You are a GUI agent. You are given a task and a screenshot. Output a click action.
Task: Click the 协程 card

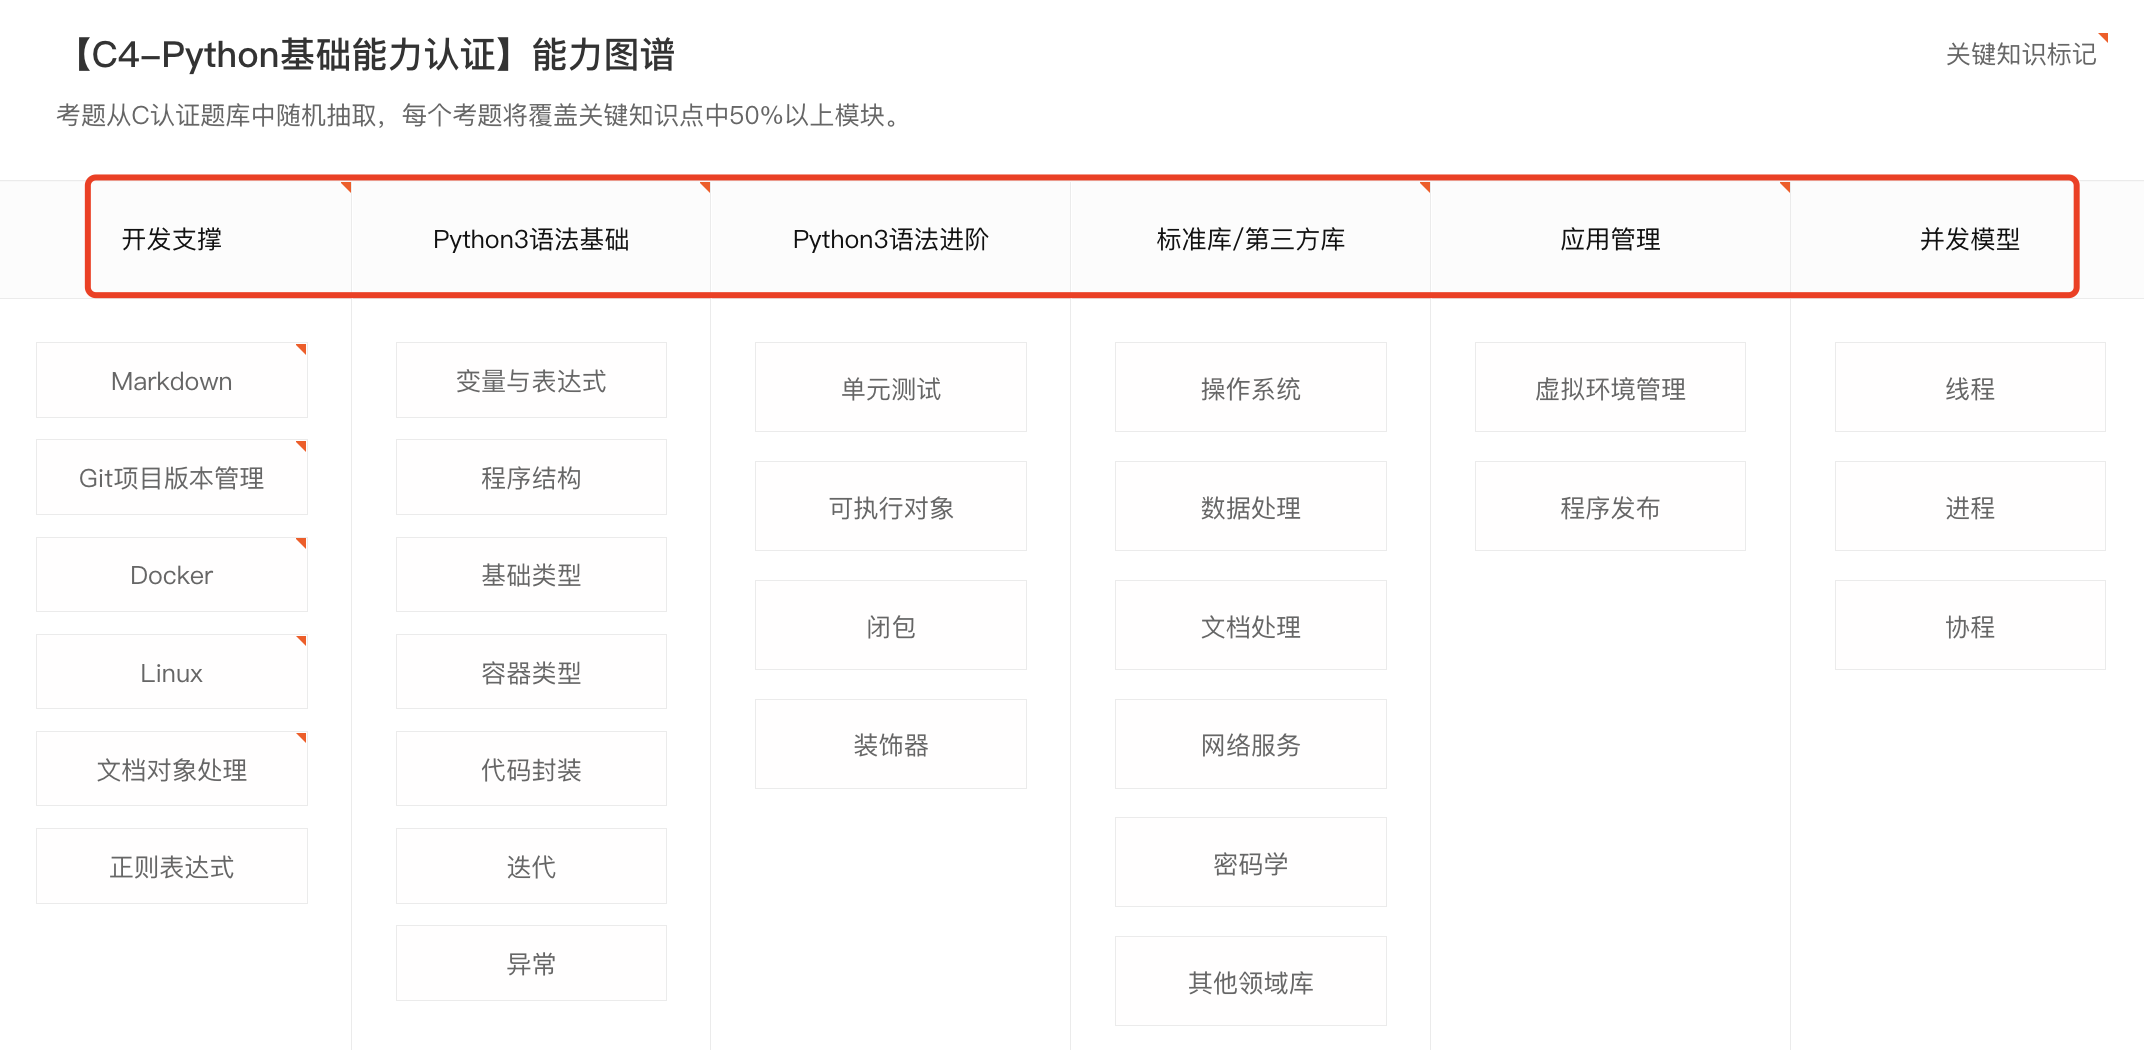coord(1970,625)
